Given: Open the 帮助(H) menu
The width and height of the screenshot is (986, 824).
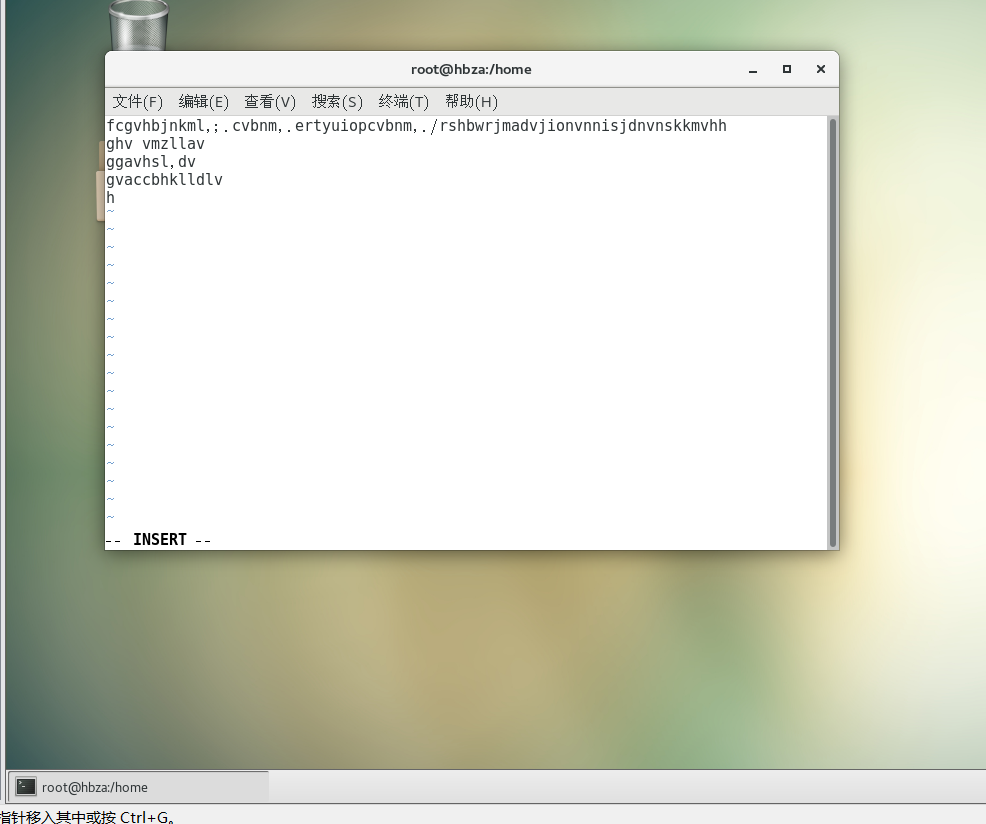Looking at the screenshot, I should pyautogui.click(x=471, y=102).
